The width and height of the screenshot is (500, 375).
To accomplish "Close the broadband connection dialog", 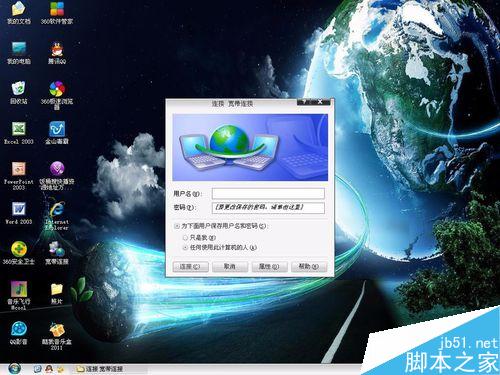I will coord(320,102).
